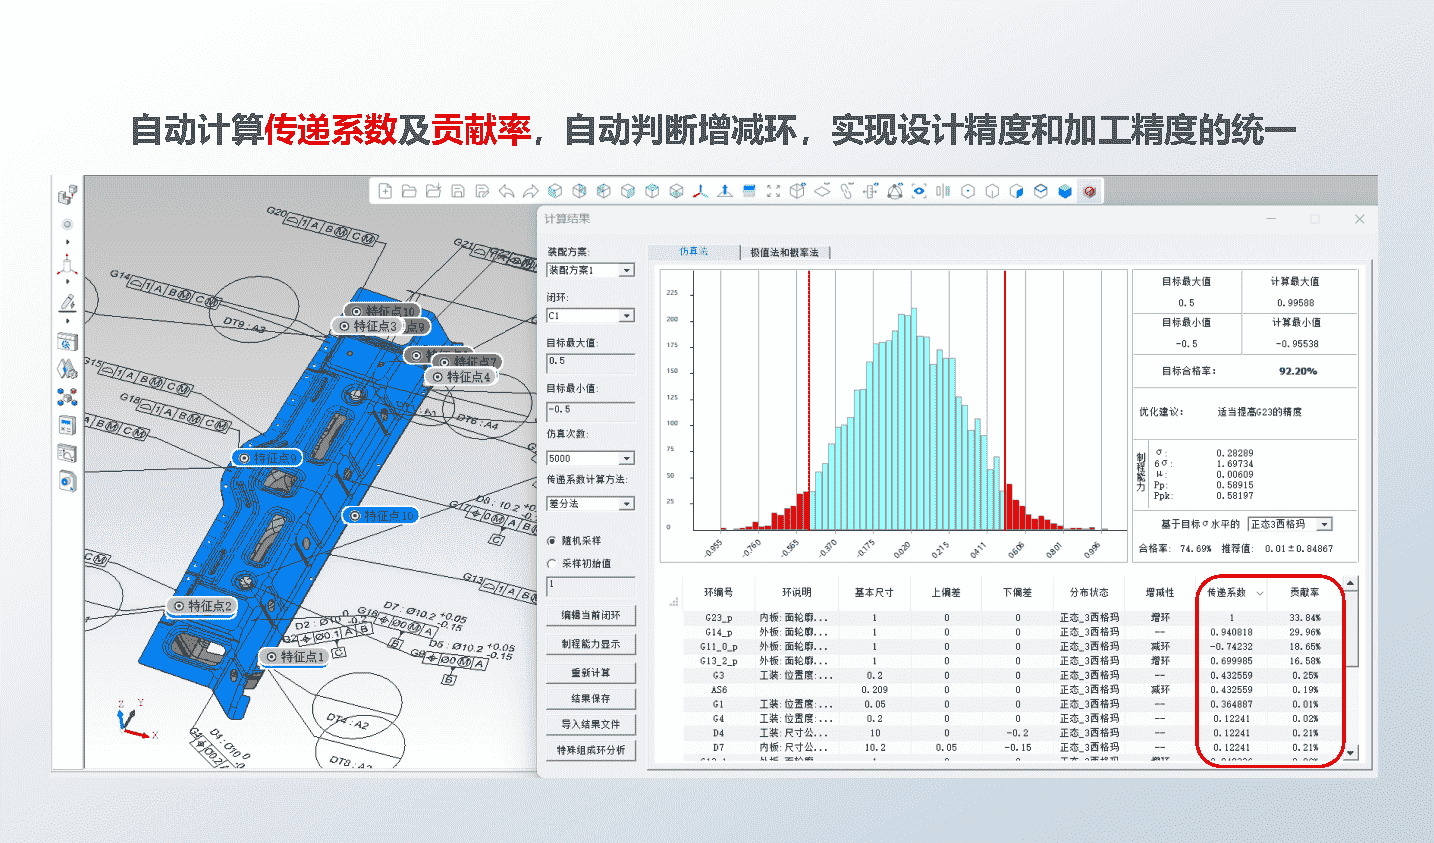Click the fit-to-screen expand arrows icon
This screenshot has width=1434, height=843.
click(773, 191)
